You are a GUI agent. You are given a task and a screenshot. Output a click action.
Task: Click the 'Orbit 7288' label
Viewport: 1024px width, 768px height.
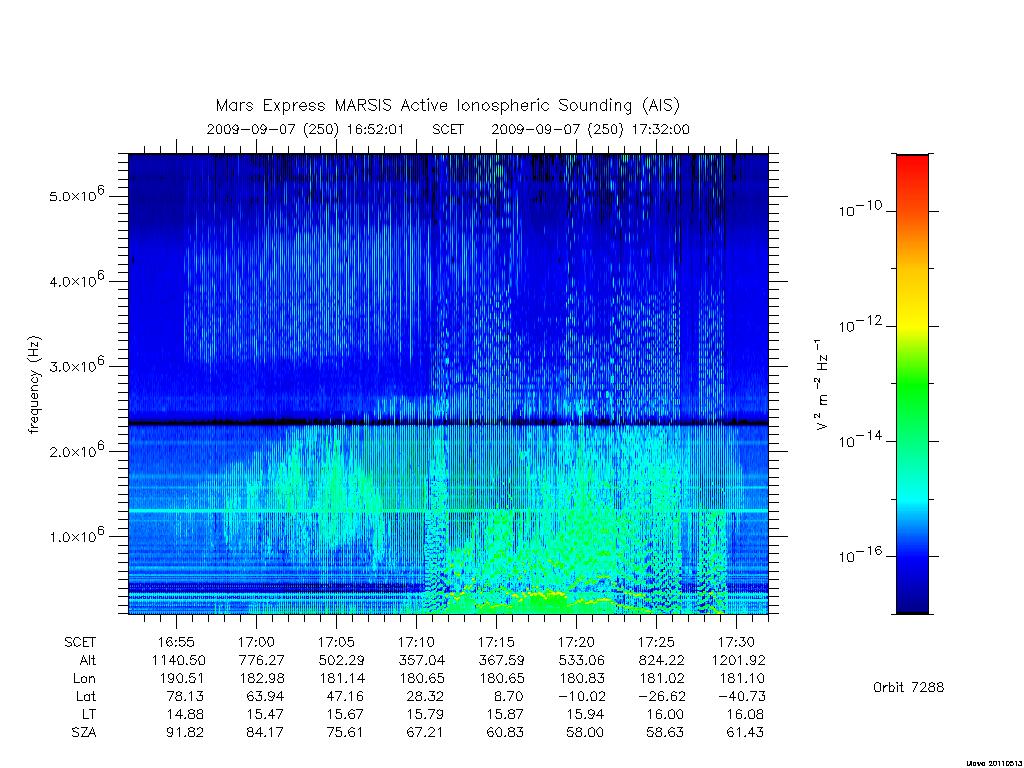click(908, 687)
